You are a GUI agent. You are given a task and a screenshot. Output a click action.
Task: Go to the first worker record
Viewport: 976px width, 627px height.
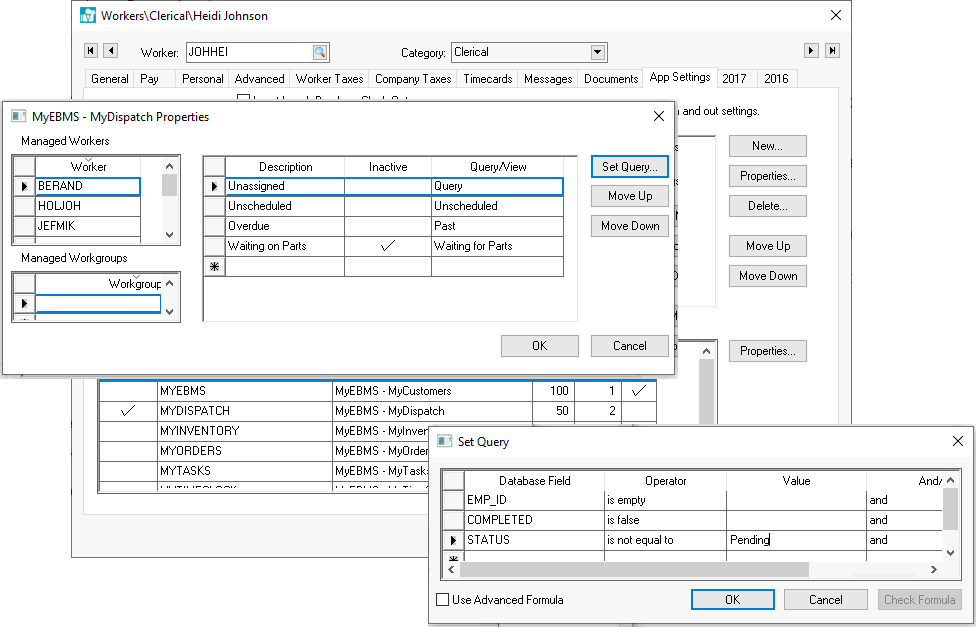point(91,51)
